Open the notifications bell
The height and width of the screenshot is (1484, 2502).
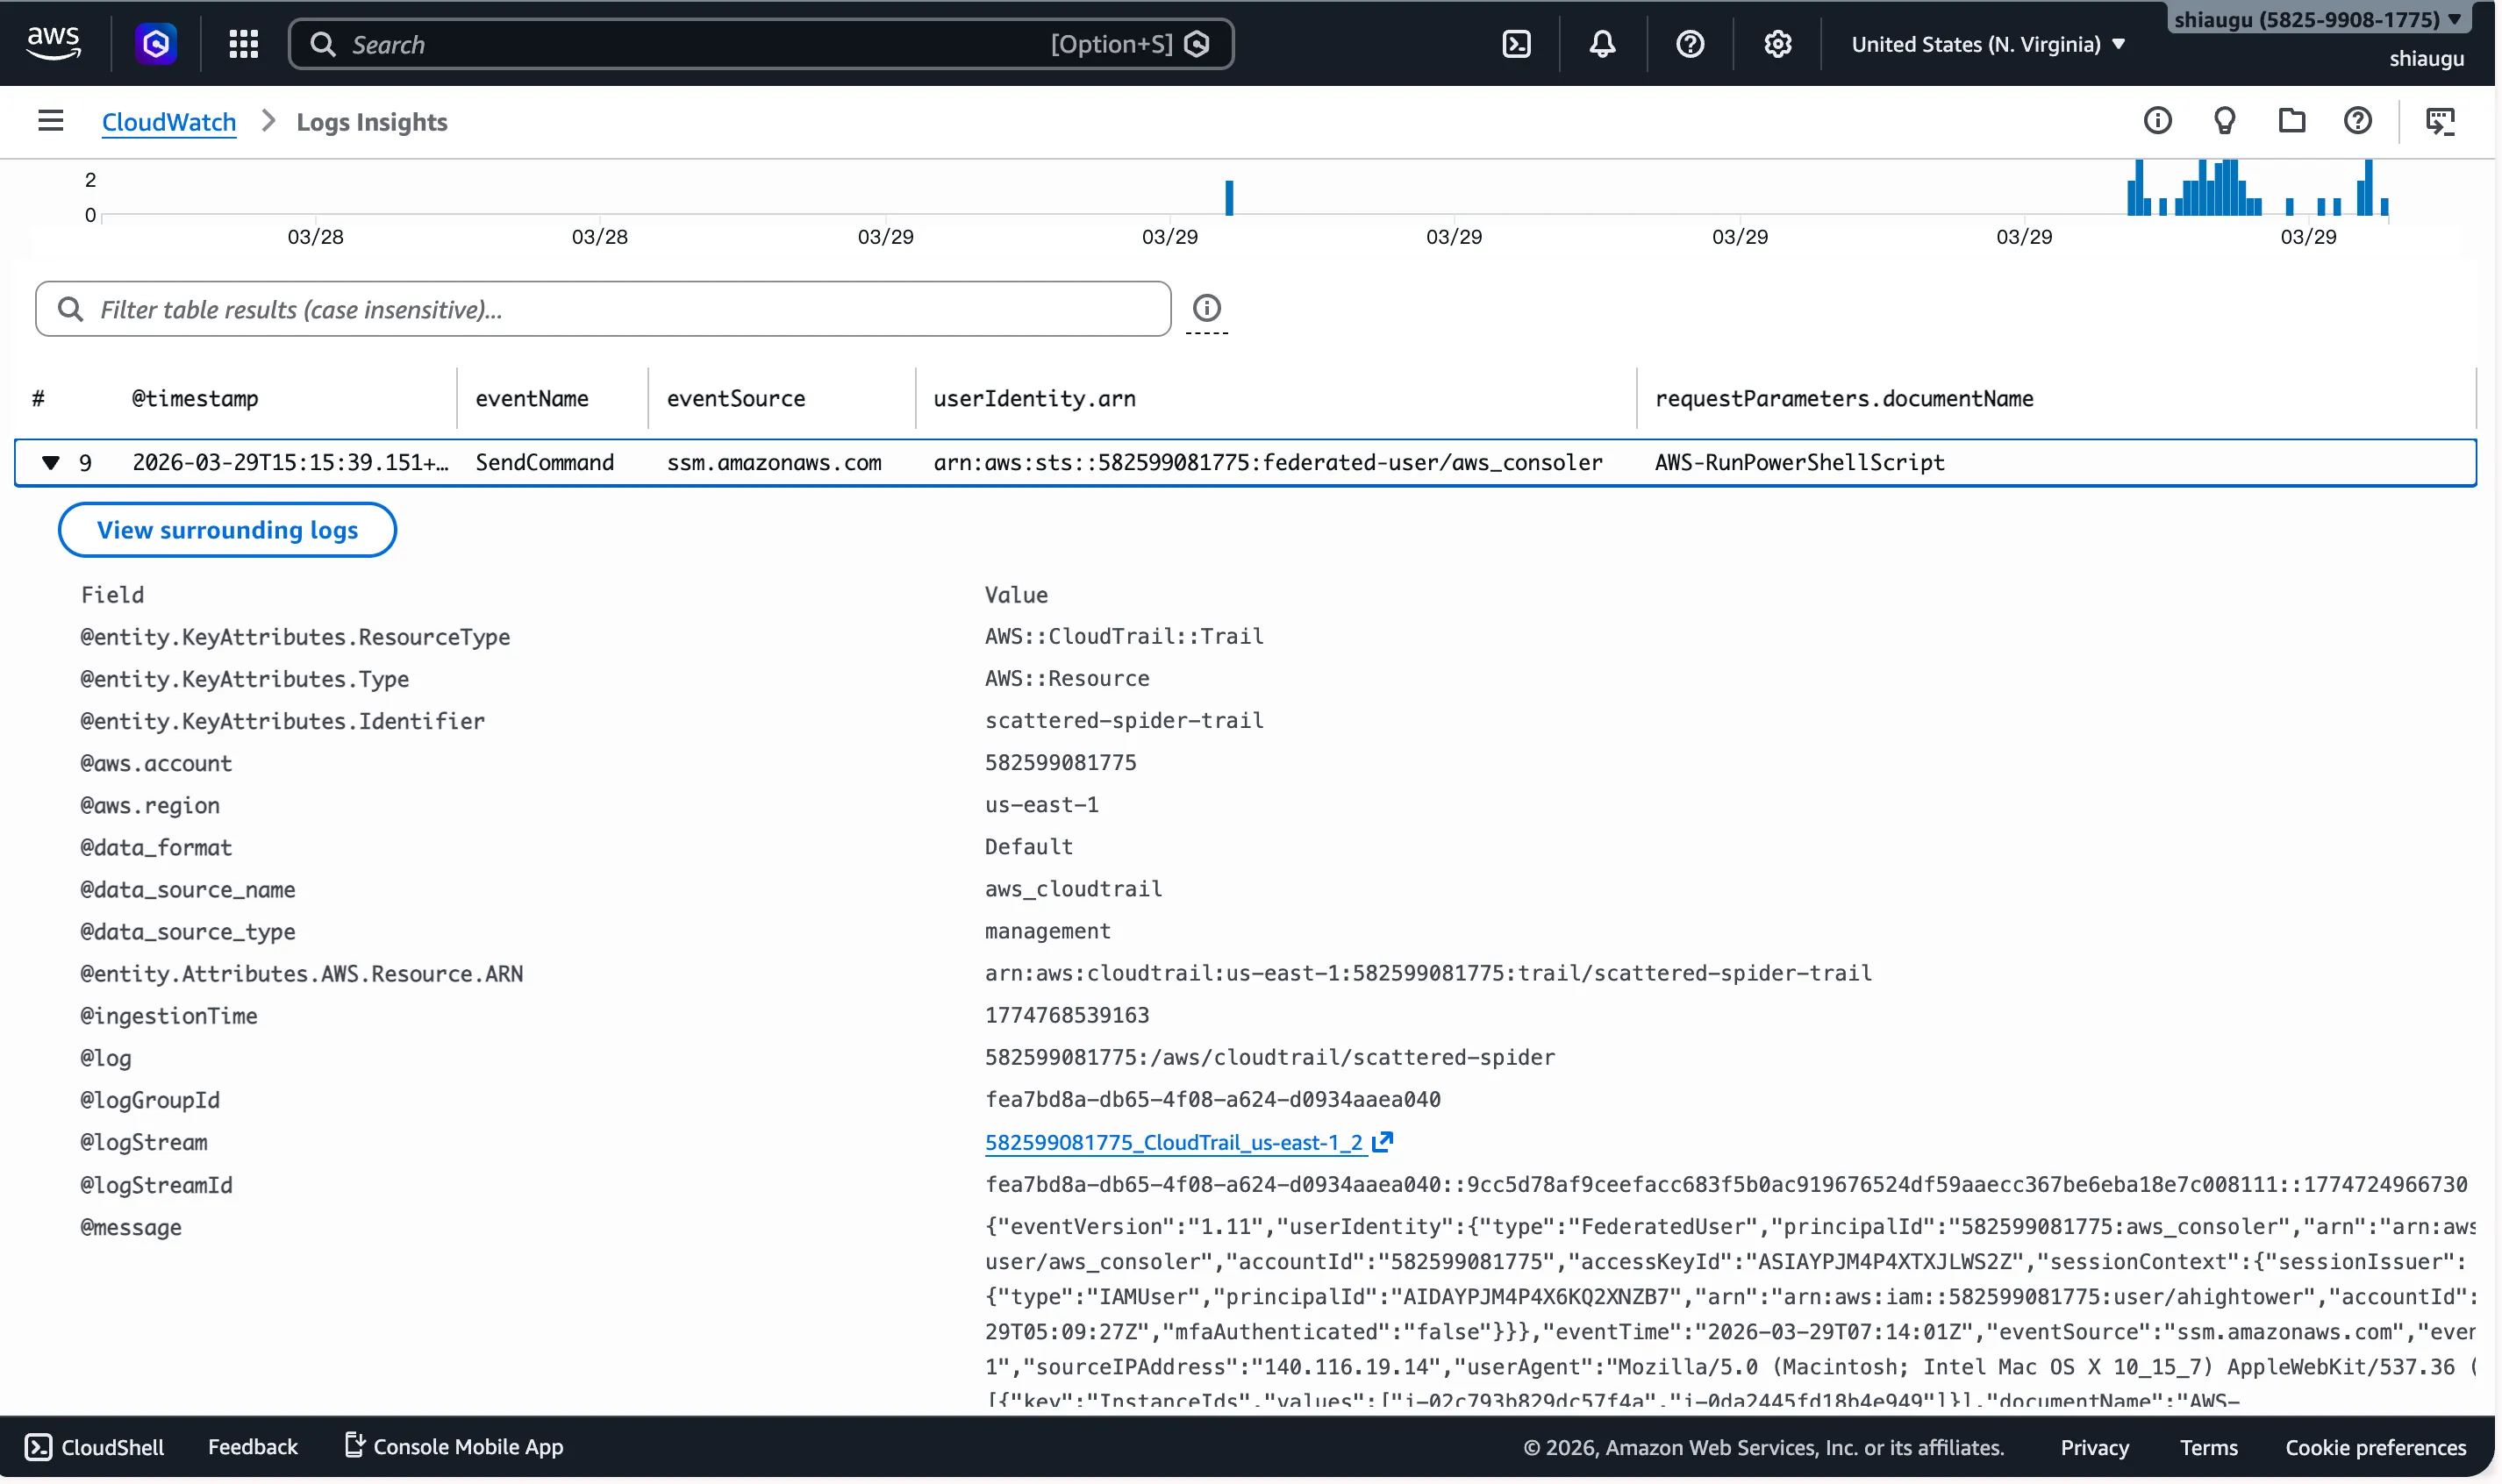point(1602,44)
